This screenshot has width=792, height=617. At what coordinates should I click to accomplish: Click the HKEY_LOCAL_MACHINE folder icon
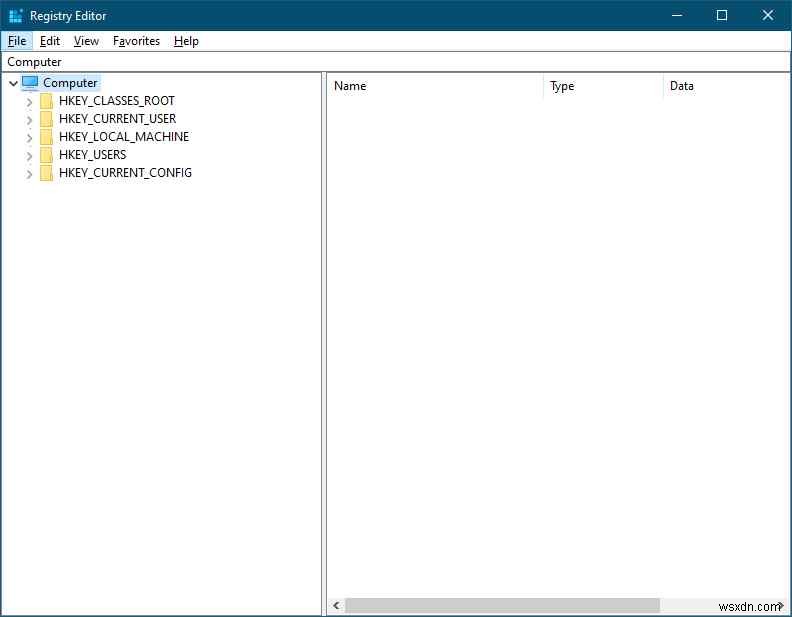46,137
